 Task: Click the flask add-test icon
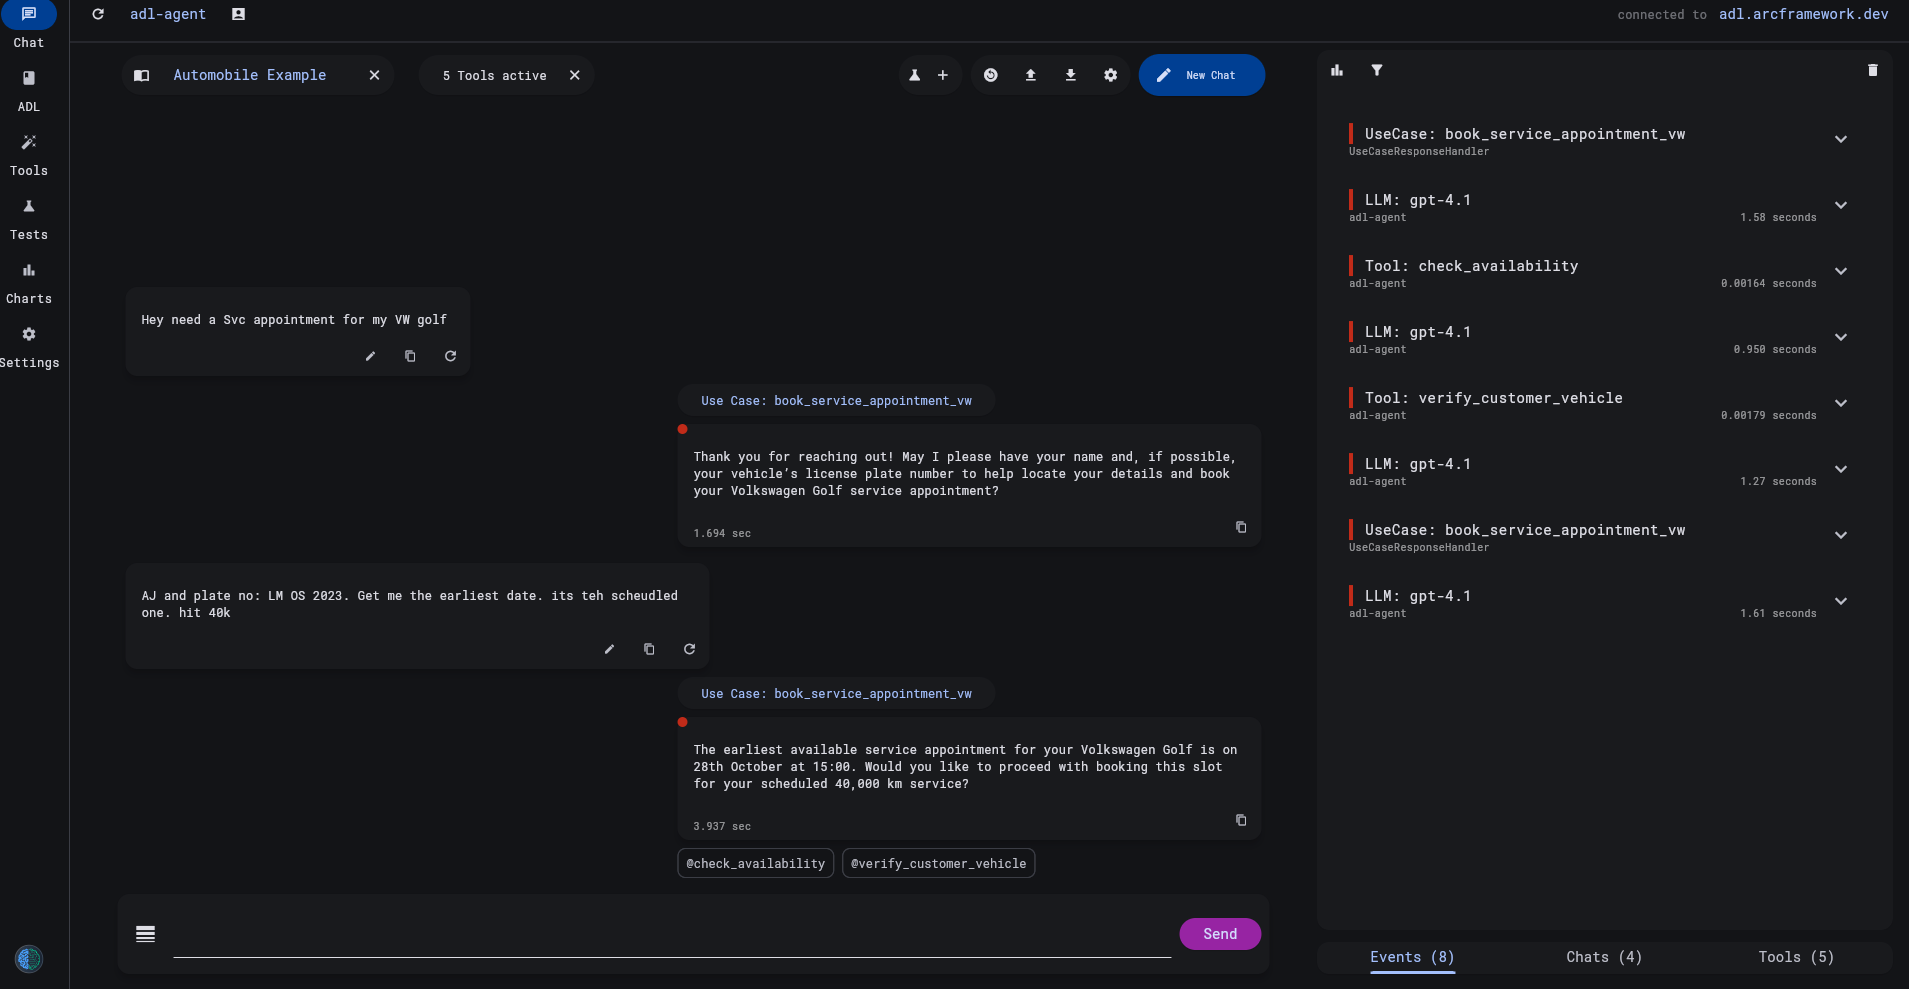915,75
